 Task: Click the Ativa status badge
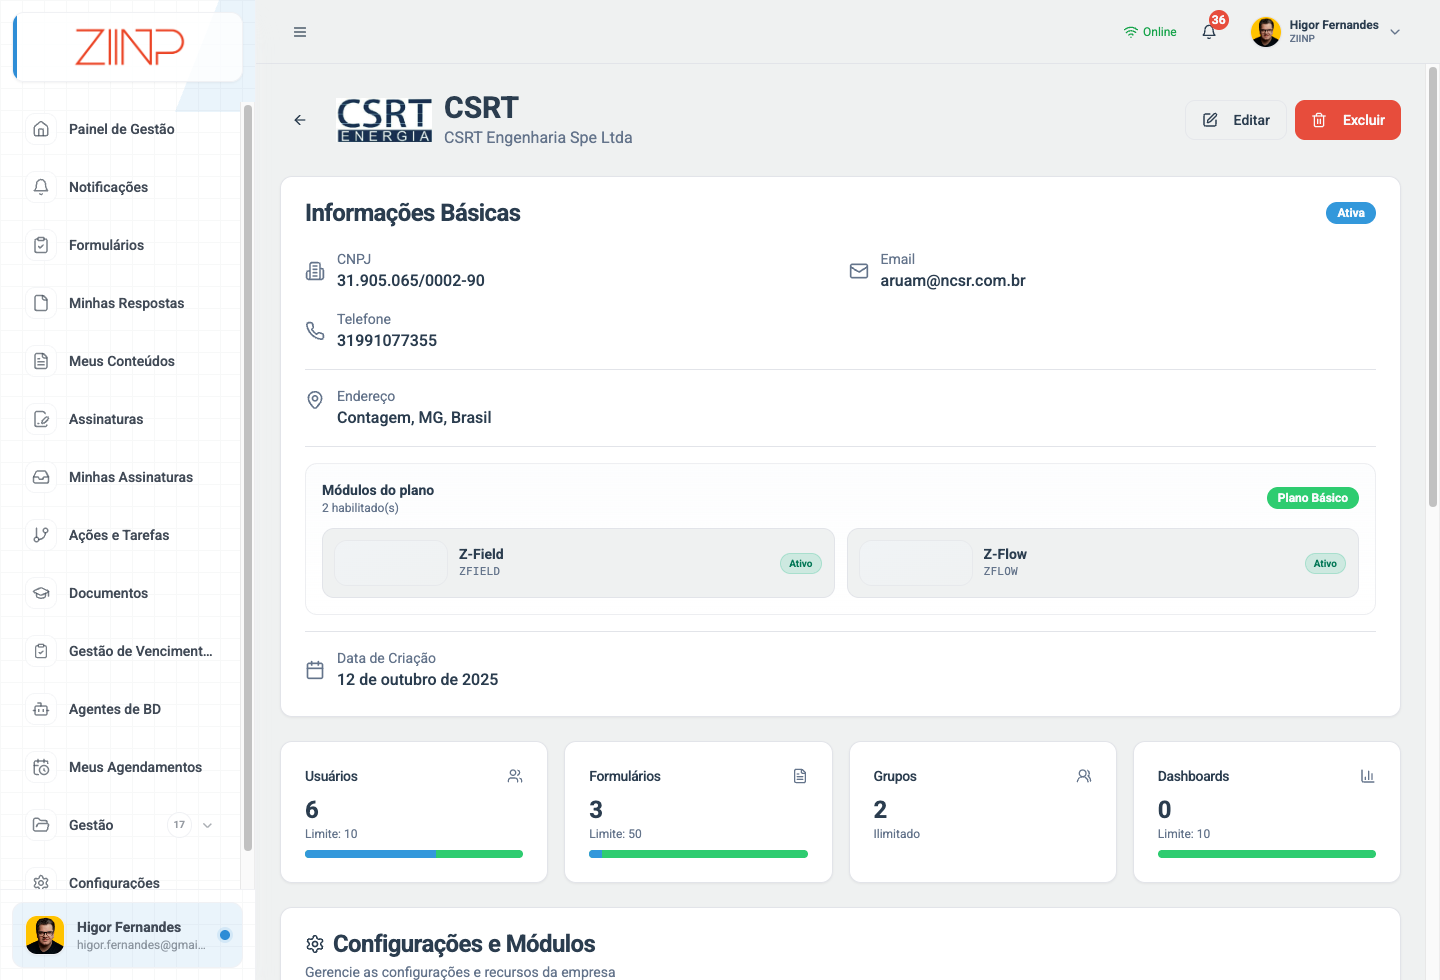coord(1351,213)
